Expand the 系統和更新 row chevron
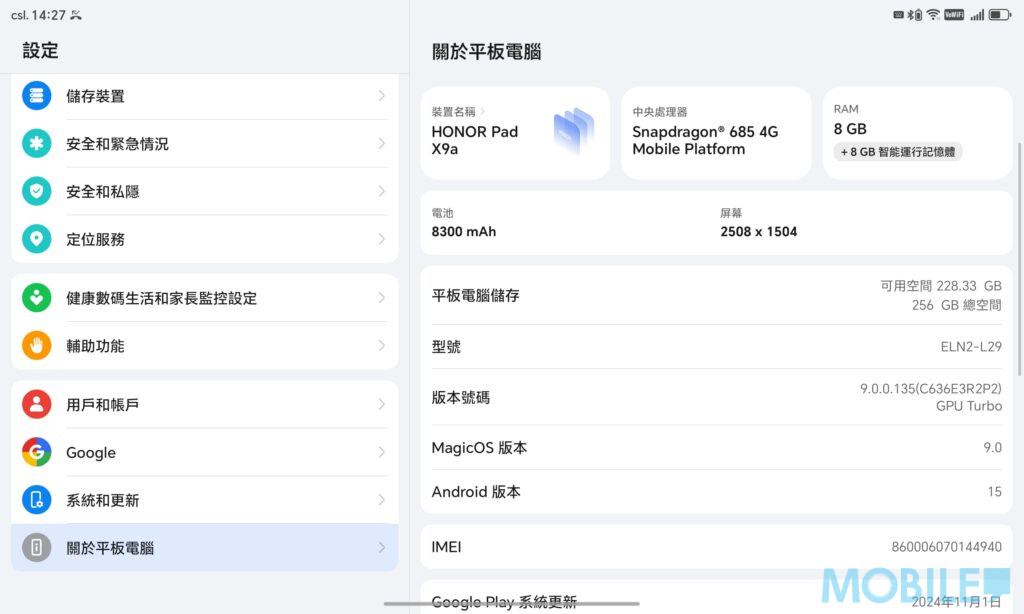Image resolution: width=1024 pixels, height=614 pixels. point(382,500)
